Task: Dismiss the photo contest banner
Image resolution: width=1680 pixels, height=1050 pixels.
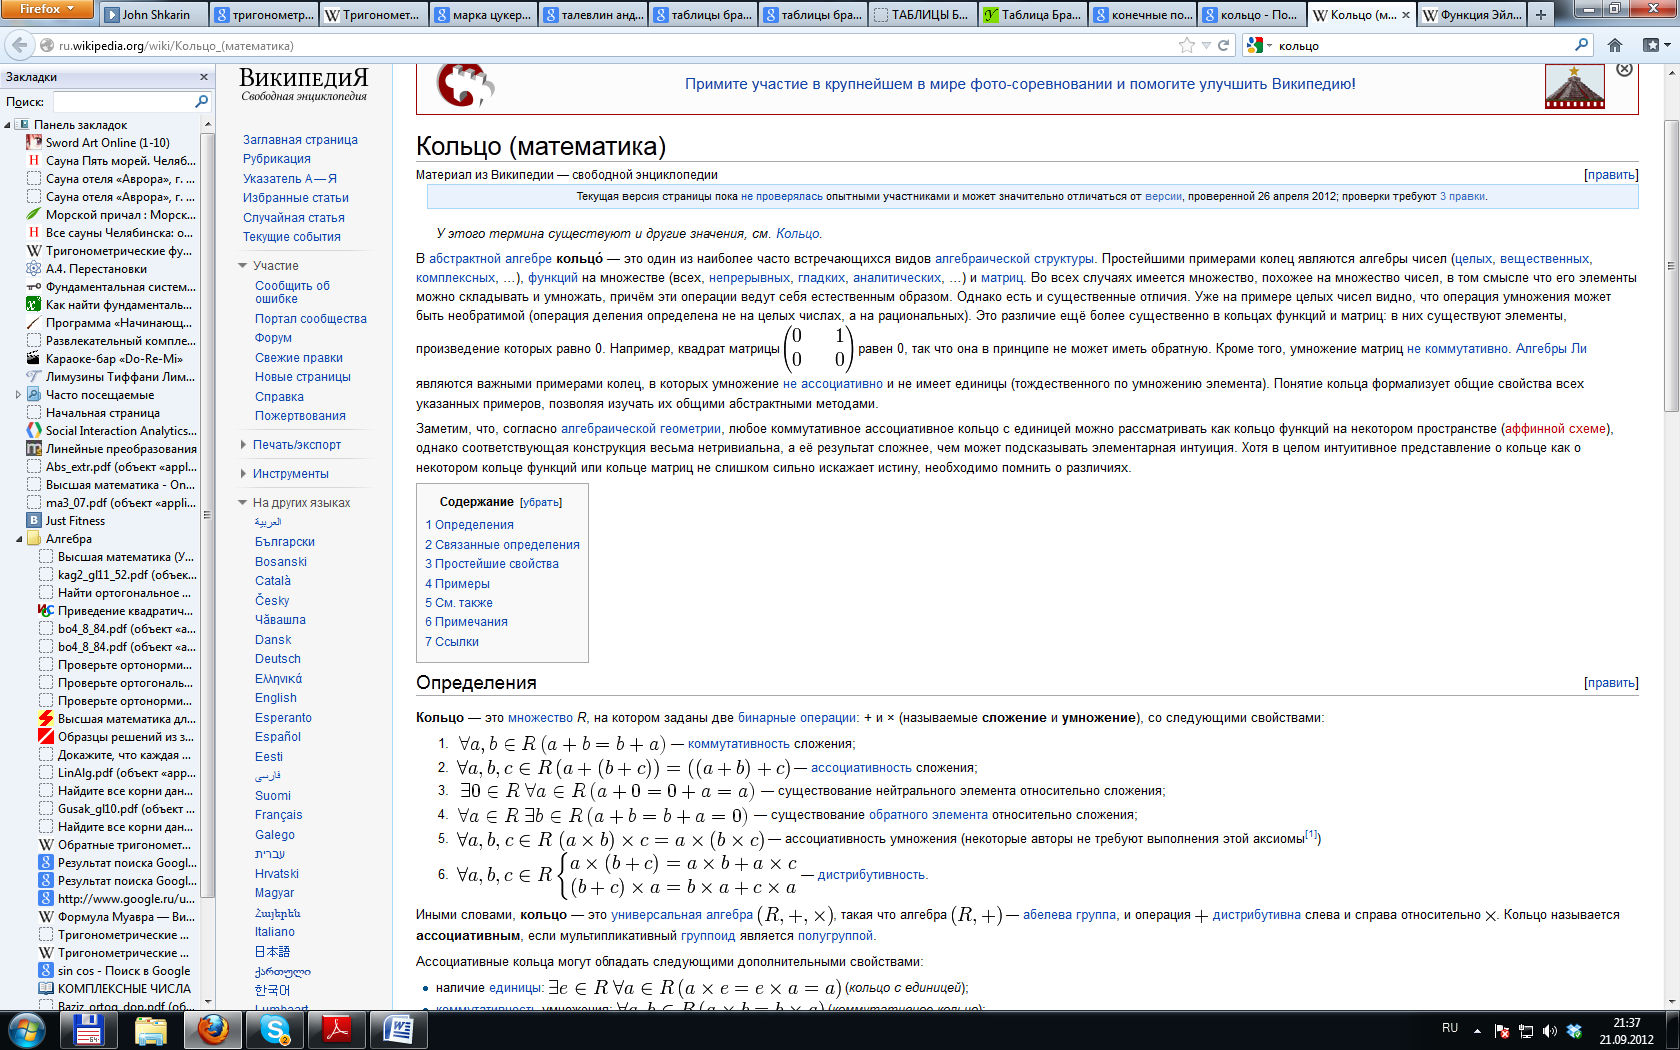Action: pyautogui.click(x=1624, y=69)
